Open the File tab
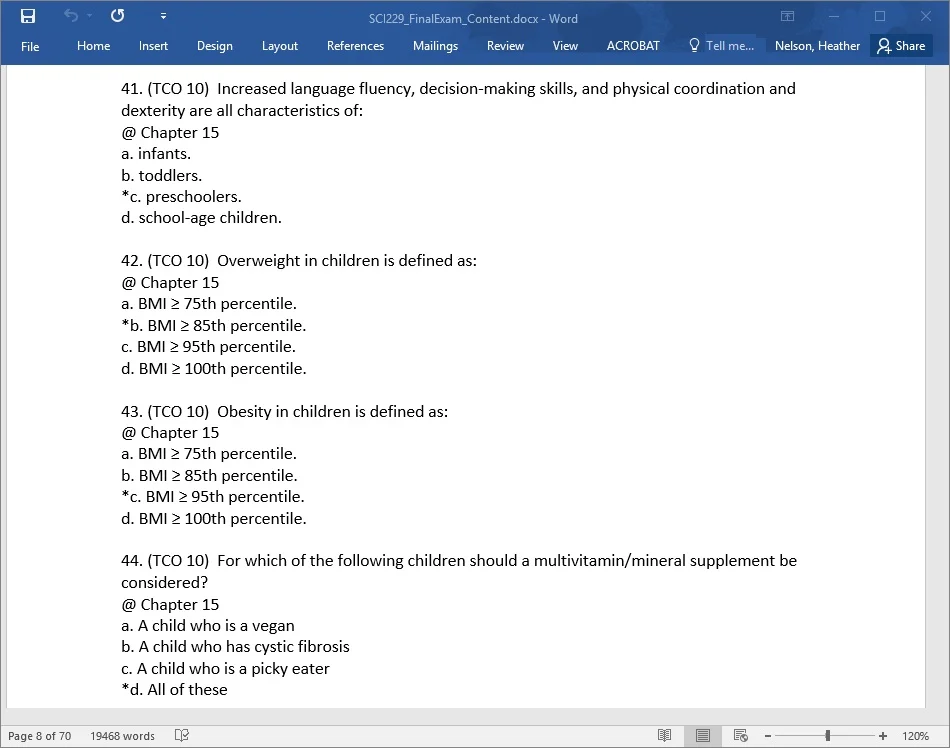The height and width of the screenshot is (748, 950). pos(30,46)
